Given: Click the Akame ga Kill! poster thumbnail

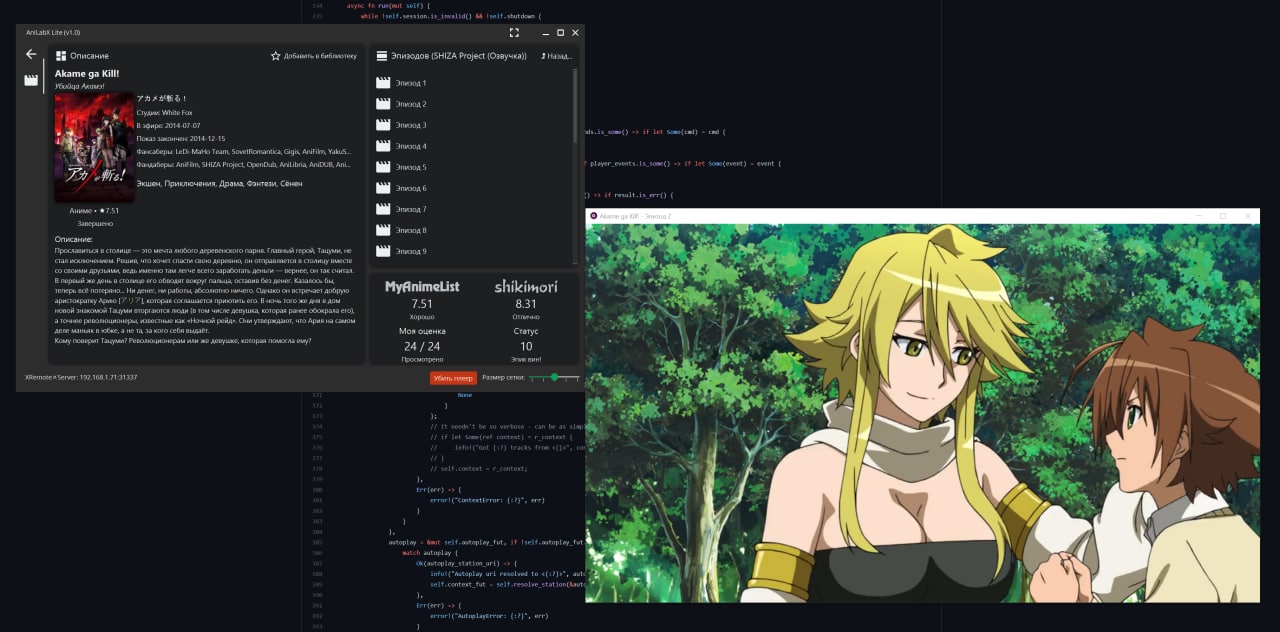Looking at the screenshot, I should click(x=94, y=148).
